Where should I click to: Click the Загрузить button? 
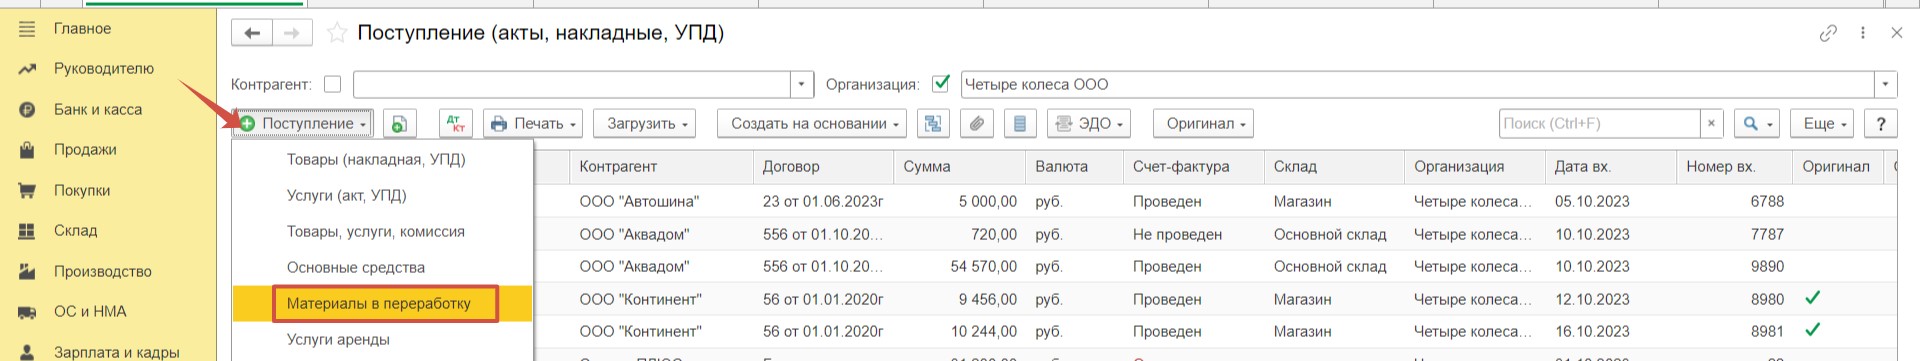(x=645, y=124)
